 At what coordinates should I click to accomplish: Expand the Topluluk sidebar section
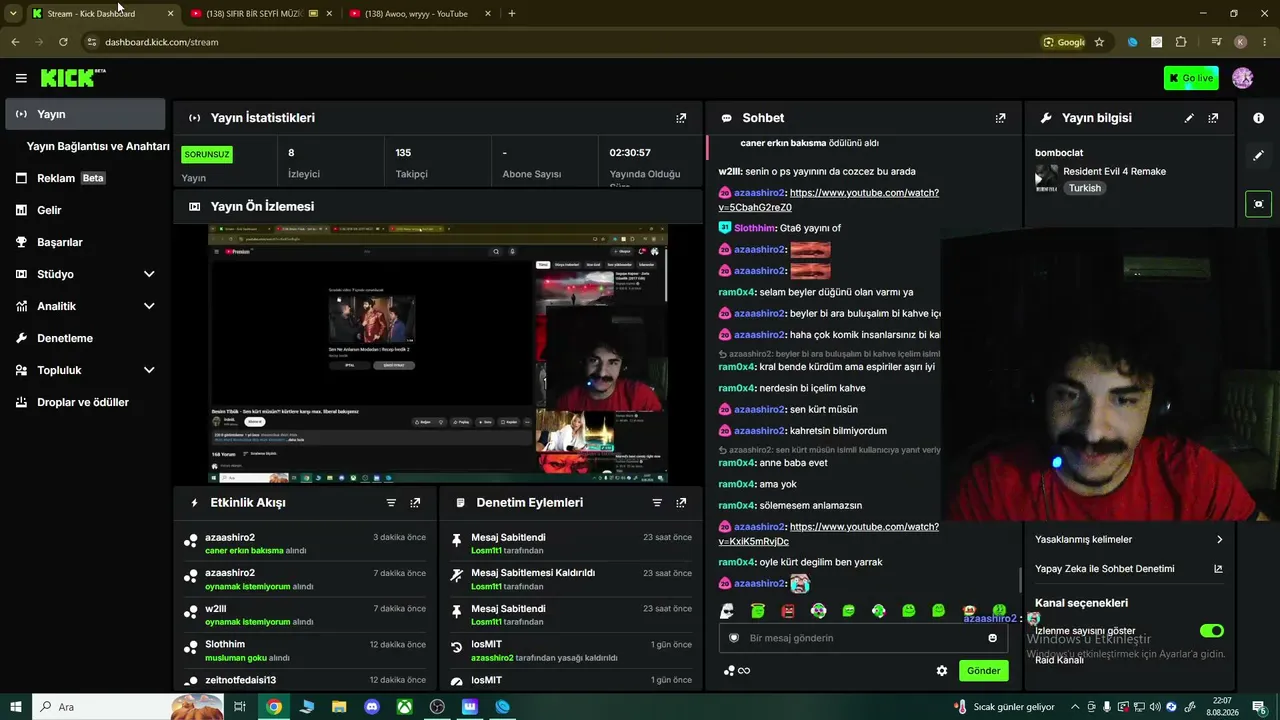[149, 370]
